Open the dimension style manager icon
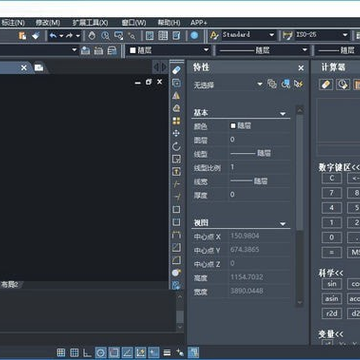This screenshot has height=360, width=360. tap(287, 35)
